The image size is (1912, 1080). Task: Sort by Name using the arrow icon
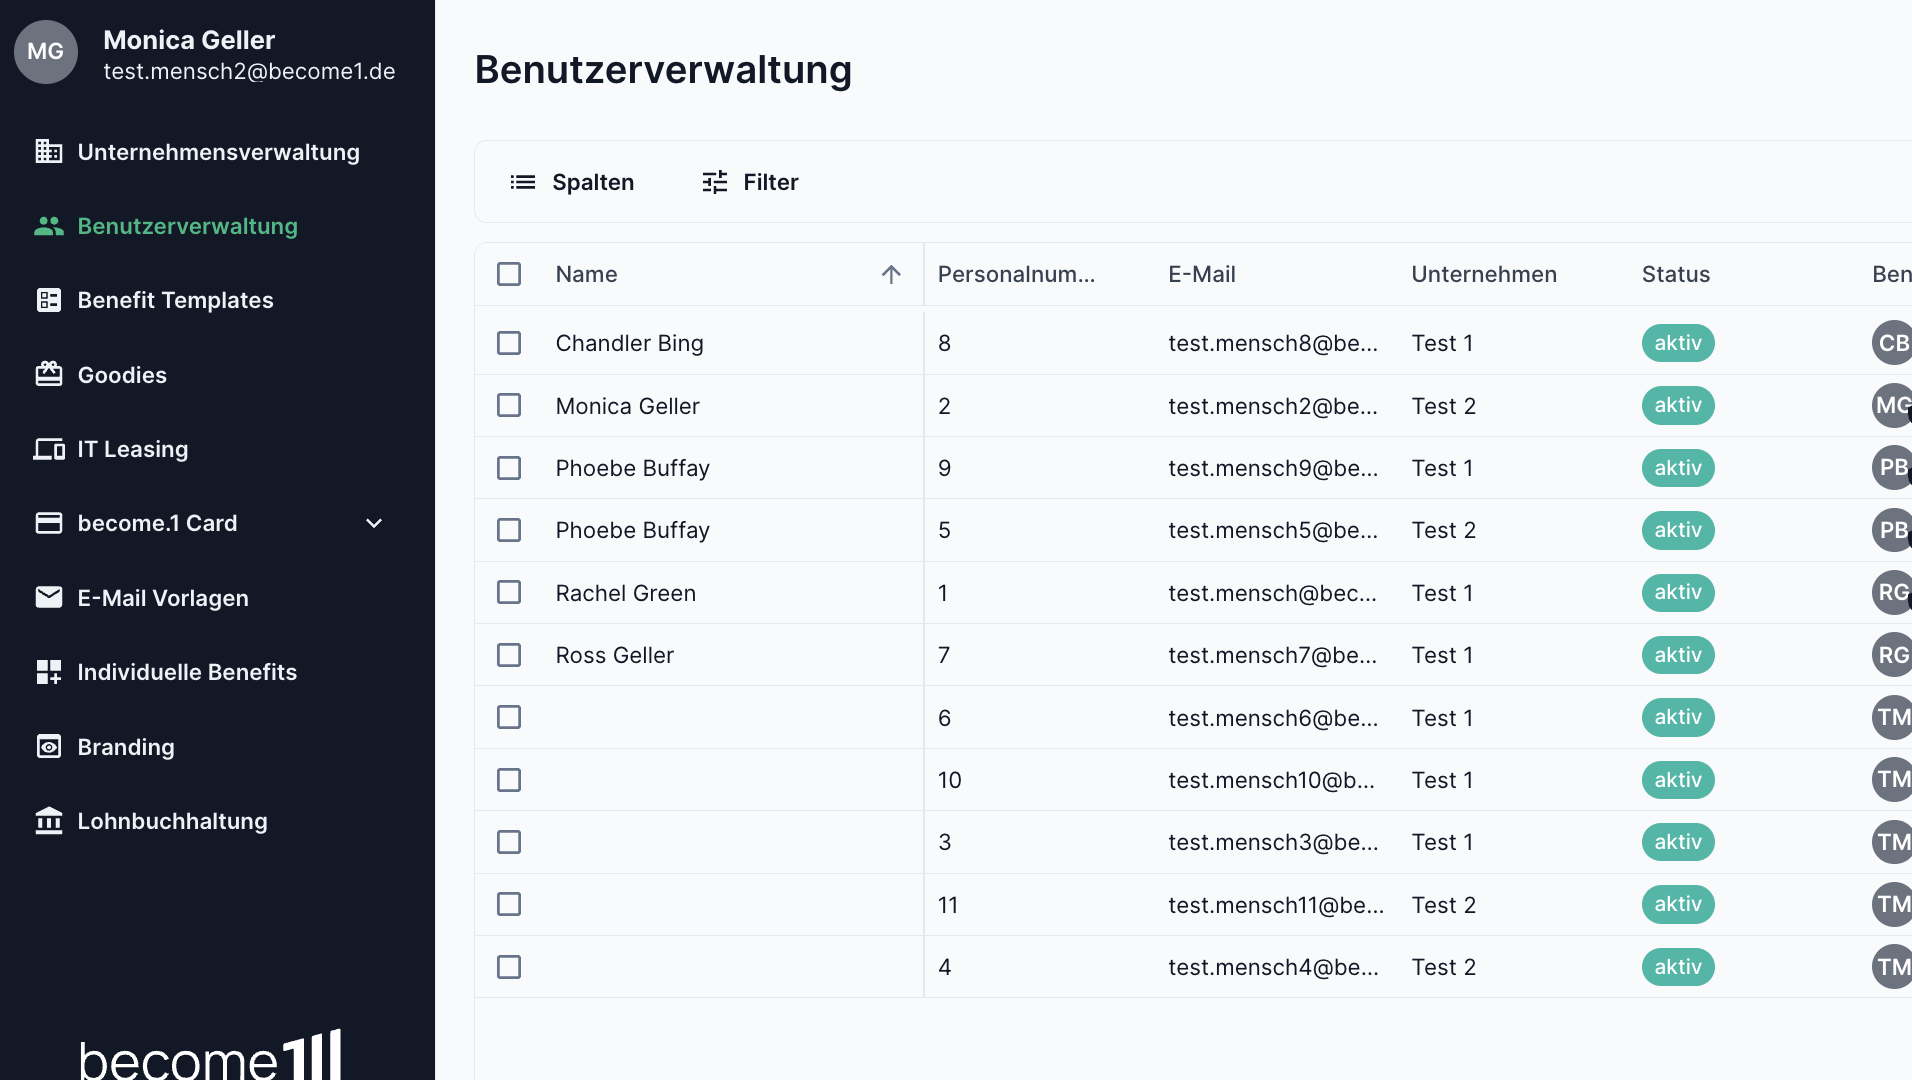point(891,274)
